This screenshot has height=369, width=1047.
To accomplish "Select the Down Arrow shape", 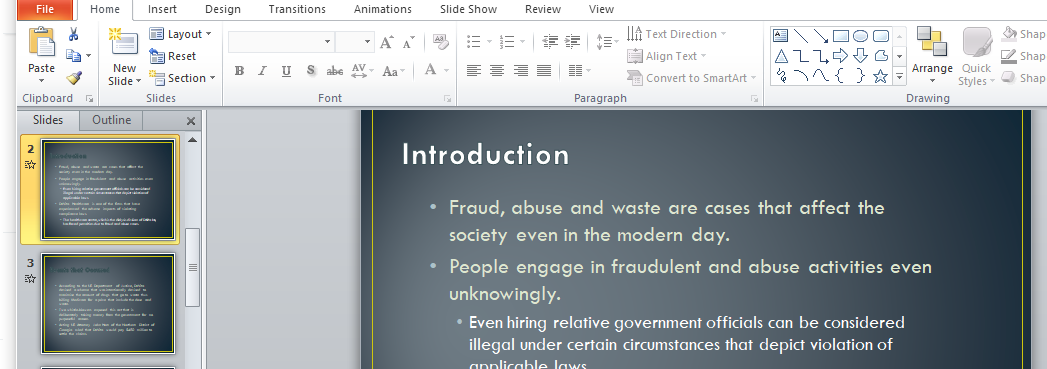I will tap(861, 55).
